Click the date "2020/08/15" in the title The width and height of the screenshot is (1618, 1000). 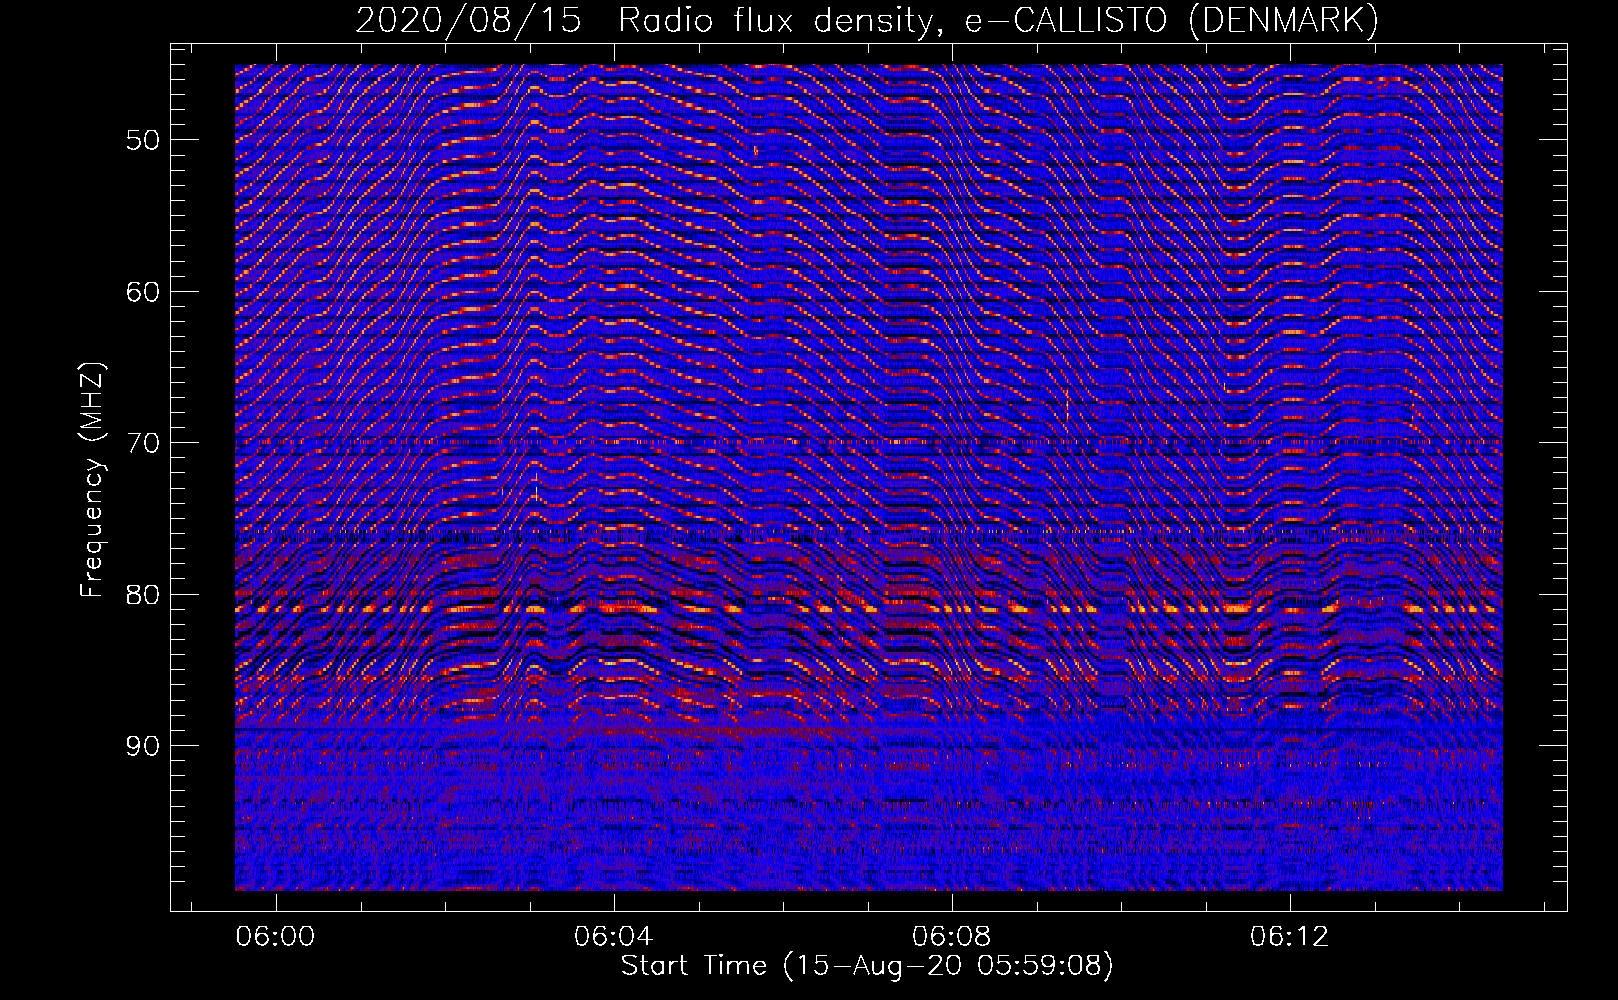[x=468, y=21]
